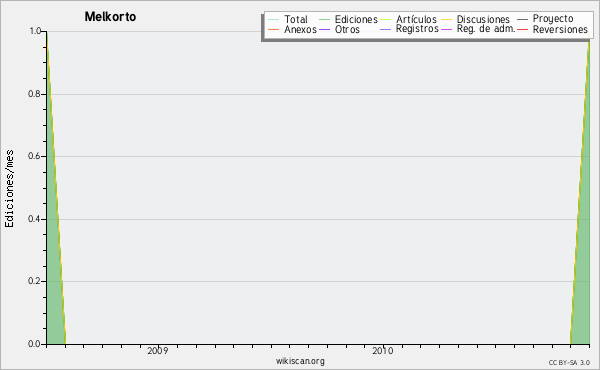The width and height of the screenshot is (600, 370).
Task: Click the 0.2 y-axis value
Action: (34, 281)
